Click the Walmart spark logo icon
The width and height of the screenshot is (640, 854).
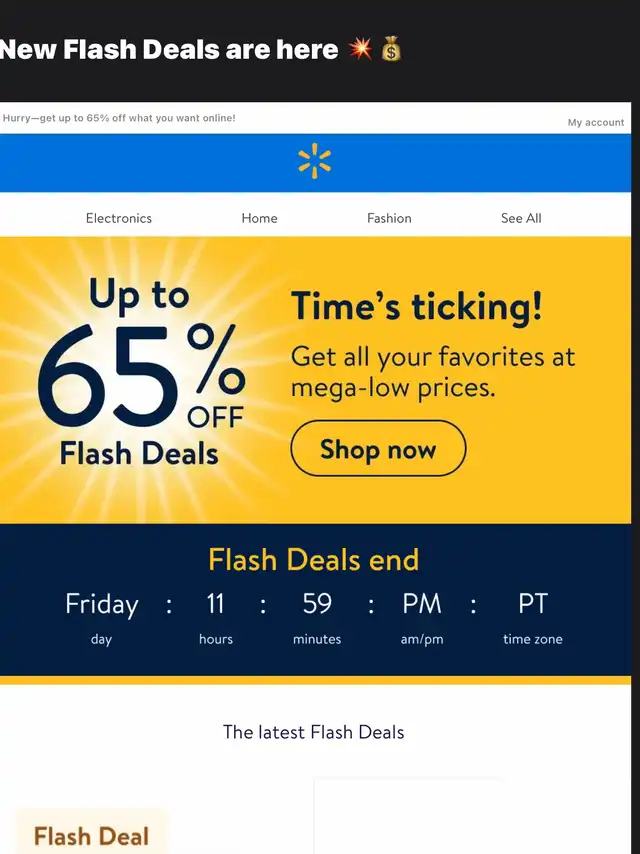click(314, 161)
